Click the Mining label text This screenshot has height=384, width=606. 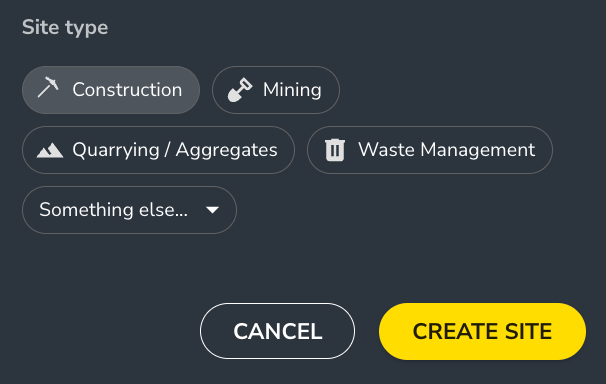coord(292,90)
